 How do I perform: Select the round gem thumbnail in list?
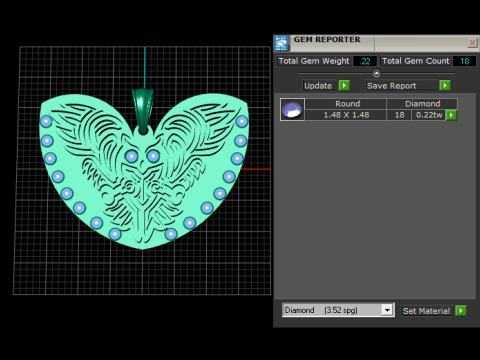292,109
